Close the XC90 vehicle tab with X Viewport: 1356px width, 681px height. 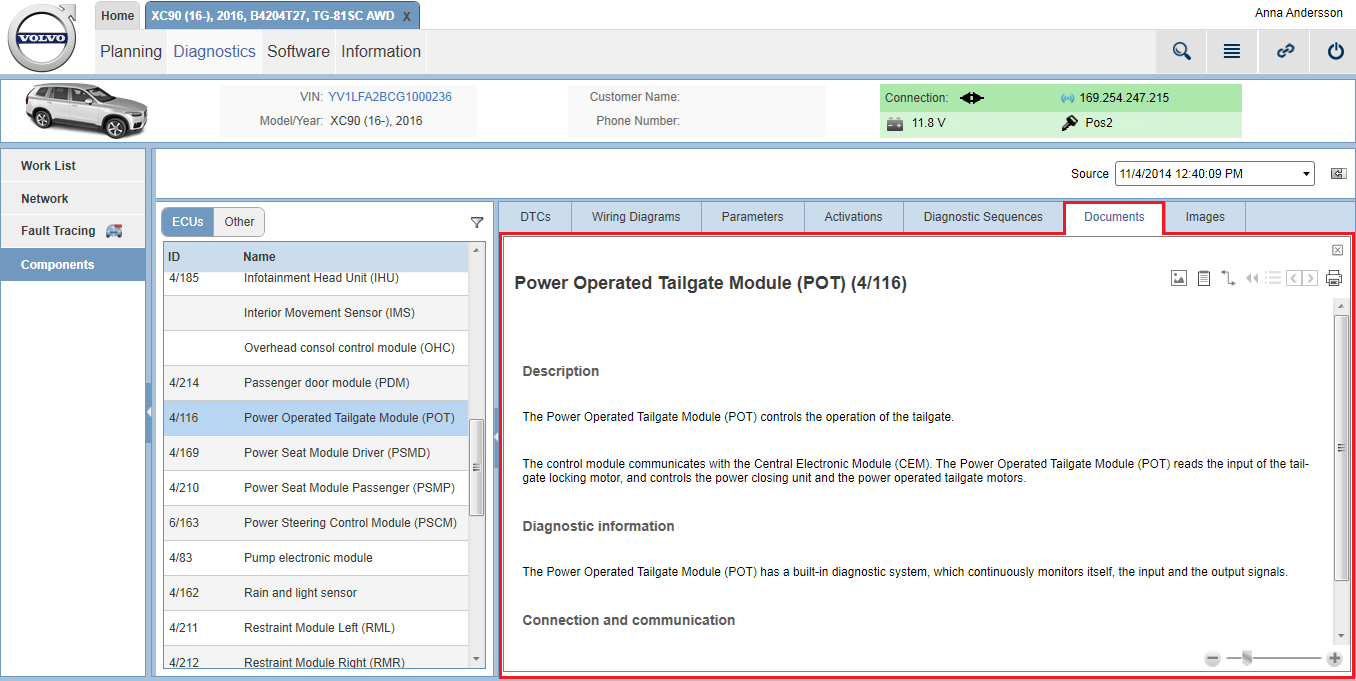[406, 16]
